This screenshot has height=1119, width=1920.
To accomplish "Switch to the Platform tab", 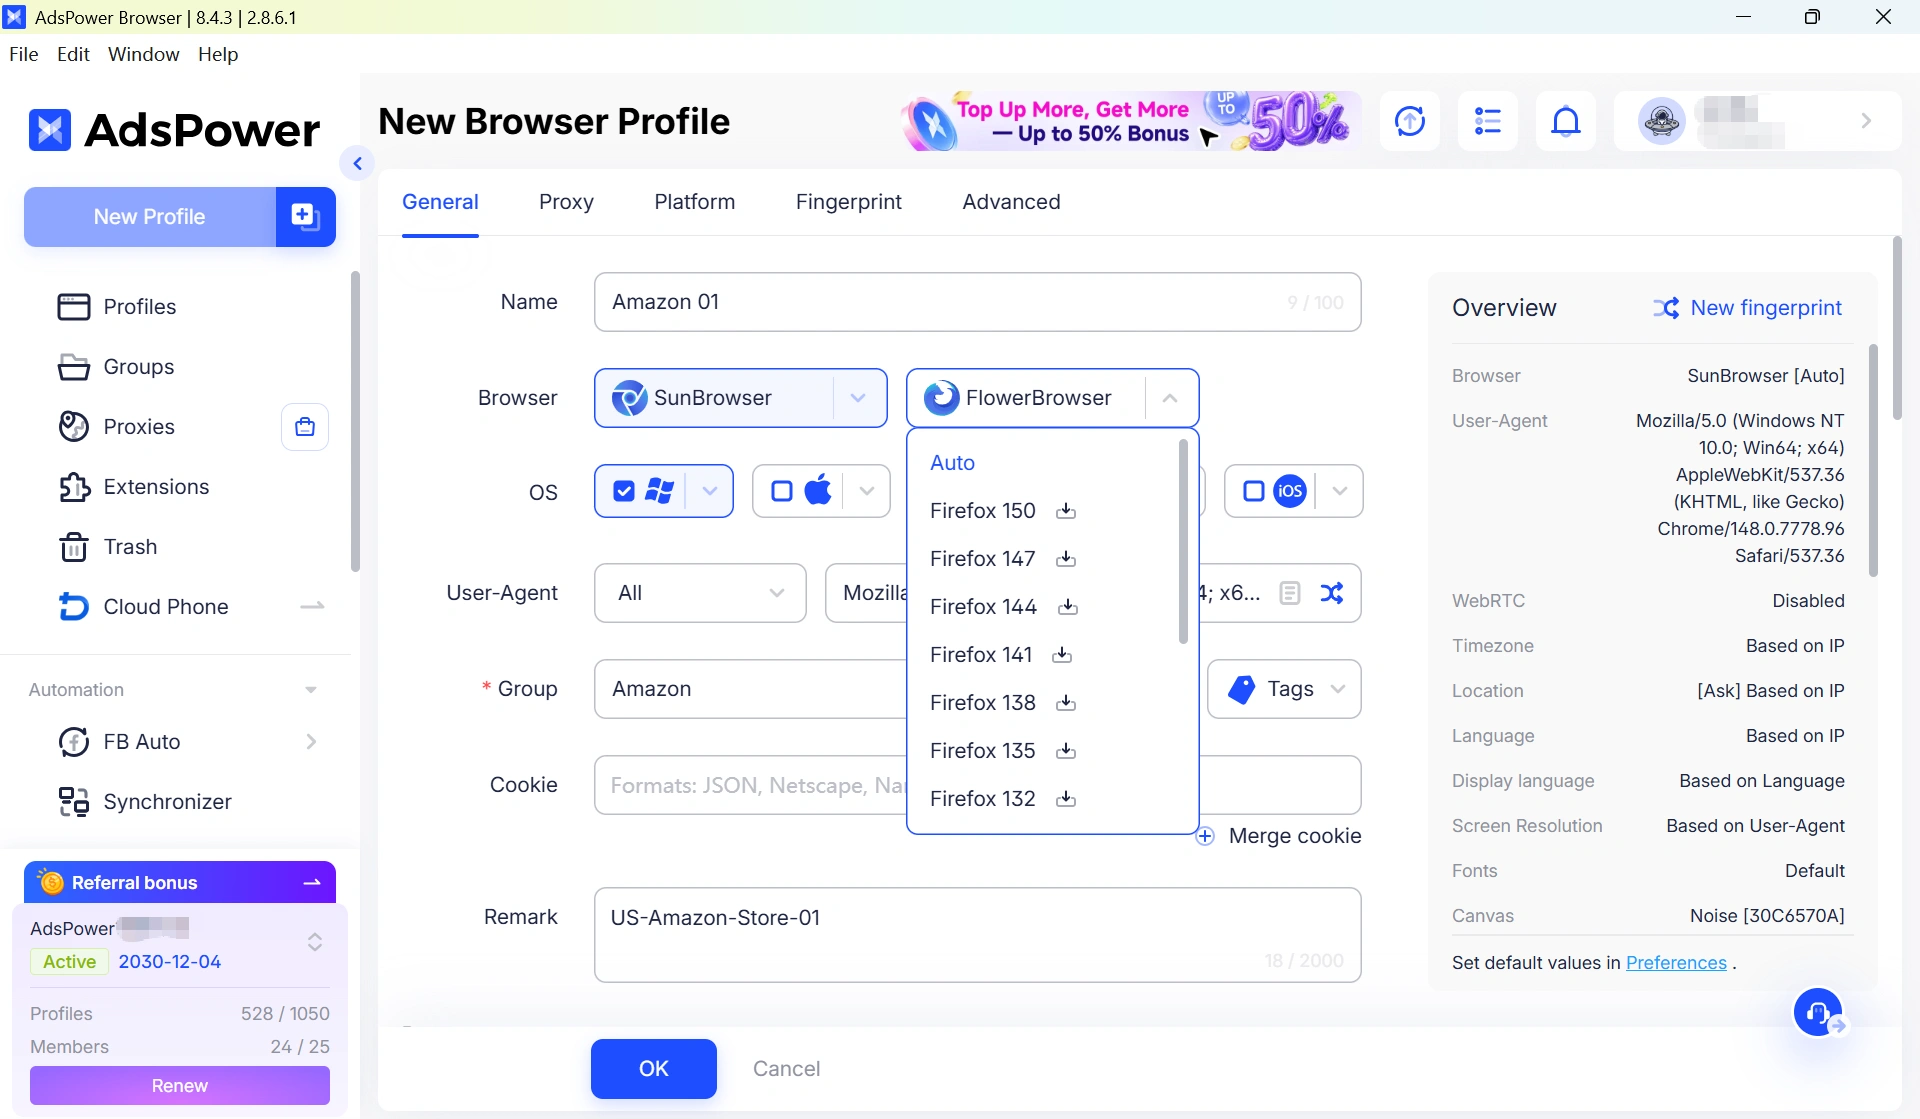I will (x=695, y=202).
